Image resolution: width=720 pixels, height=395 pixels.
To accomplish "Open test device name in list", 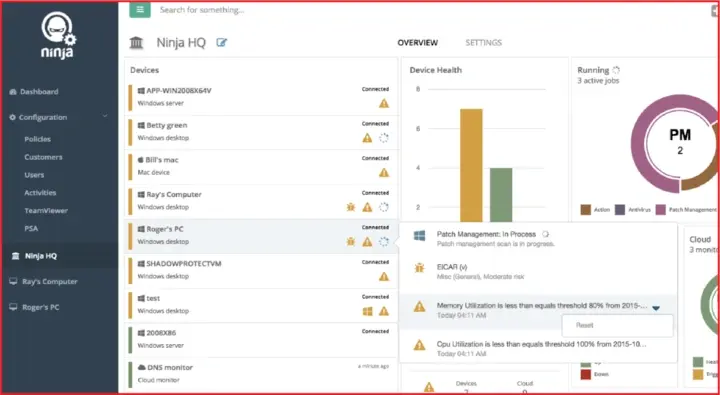I will click(x=153, y=299).
